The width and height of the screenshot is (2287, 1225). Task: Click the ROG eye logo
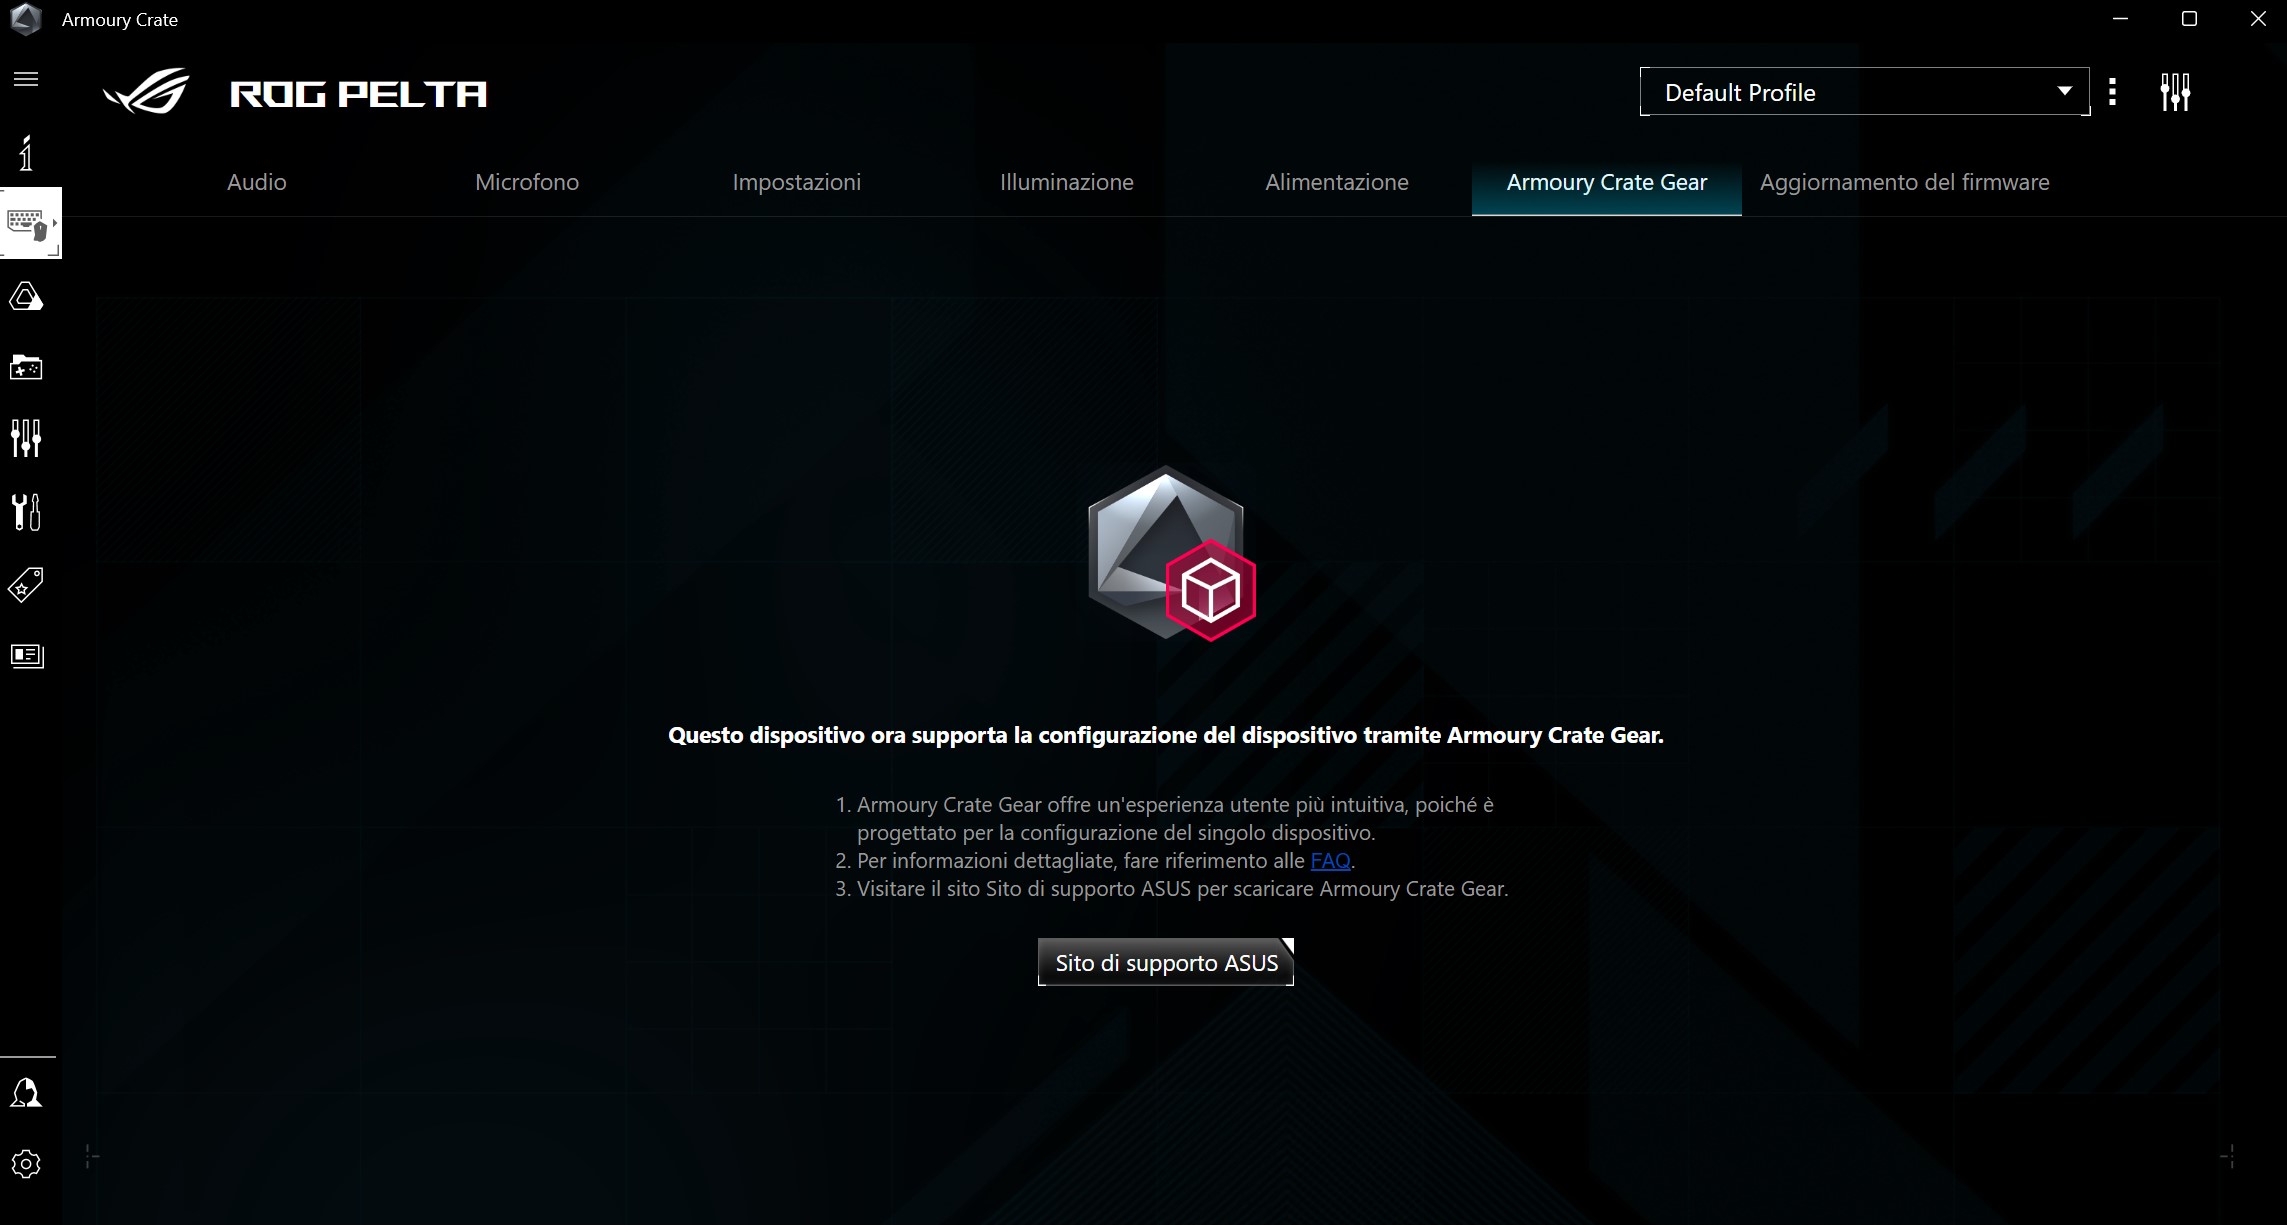pos(147,92)
